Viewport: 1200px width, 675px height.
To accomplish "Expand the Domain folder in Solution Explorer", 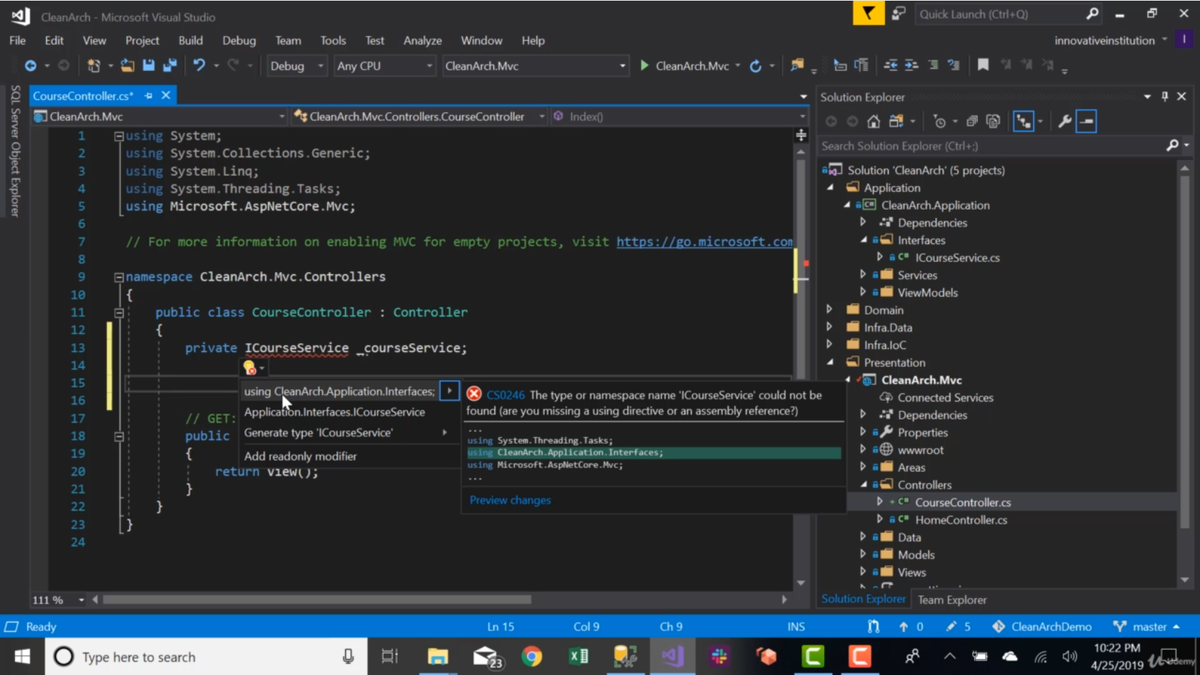I will 830,310.
